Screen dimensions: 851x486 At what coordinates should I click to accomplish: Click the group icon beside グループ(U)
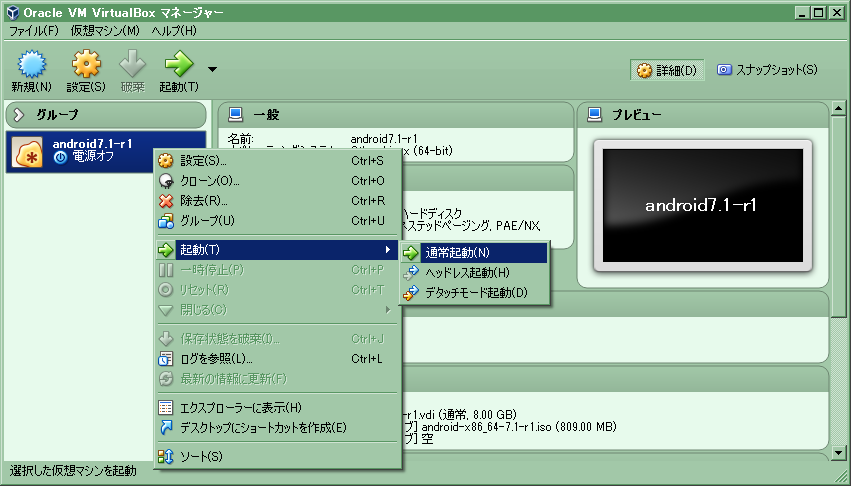pyautogui.click(x=166, y=221)
